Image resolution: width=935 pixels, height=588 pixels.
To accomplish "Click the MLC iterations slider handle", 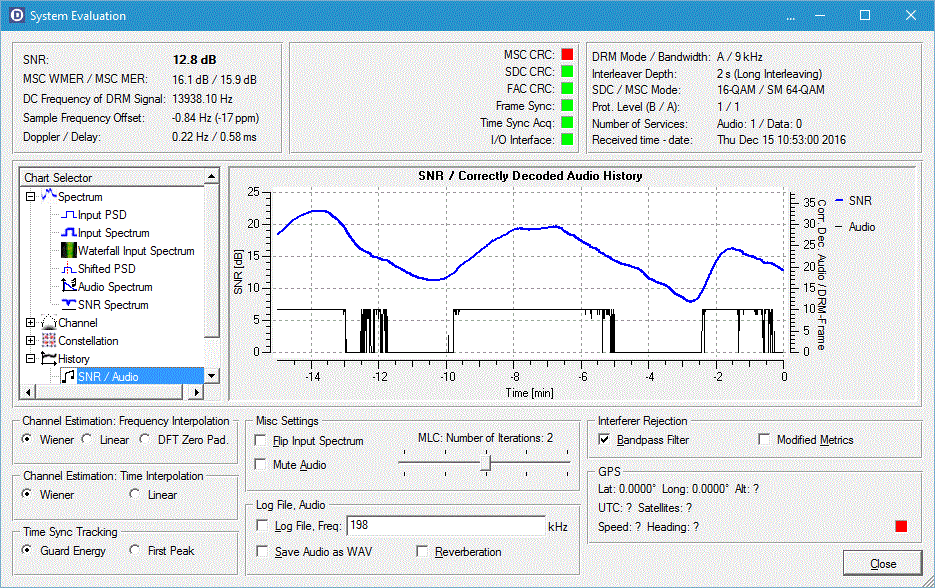I will point(485,463).
